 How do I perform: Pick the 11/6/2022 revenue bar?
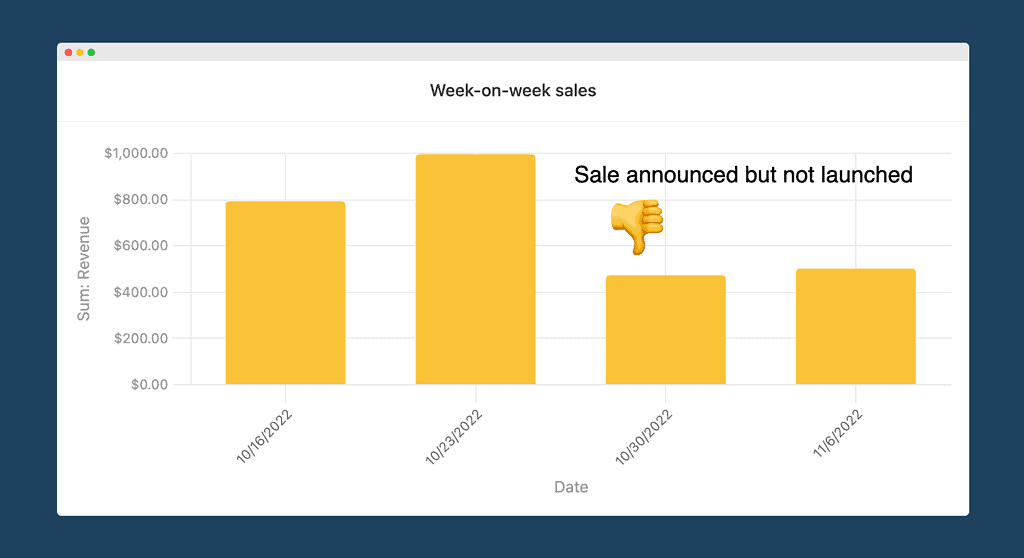coord(855,327)
